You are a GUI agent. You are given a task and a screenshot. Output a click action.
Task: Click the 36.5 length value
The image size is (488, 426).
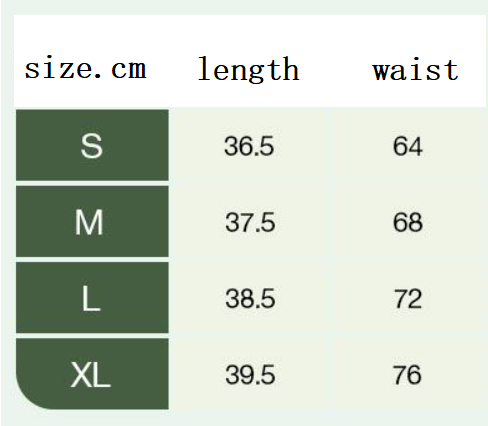coord(249,146)
